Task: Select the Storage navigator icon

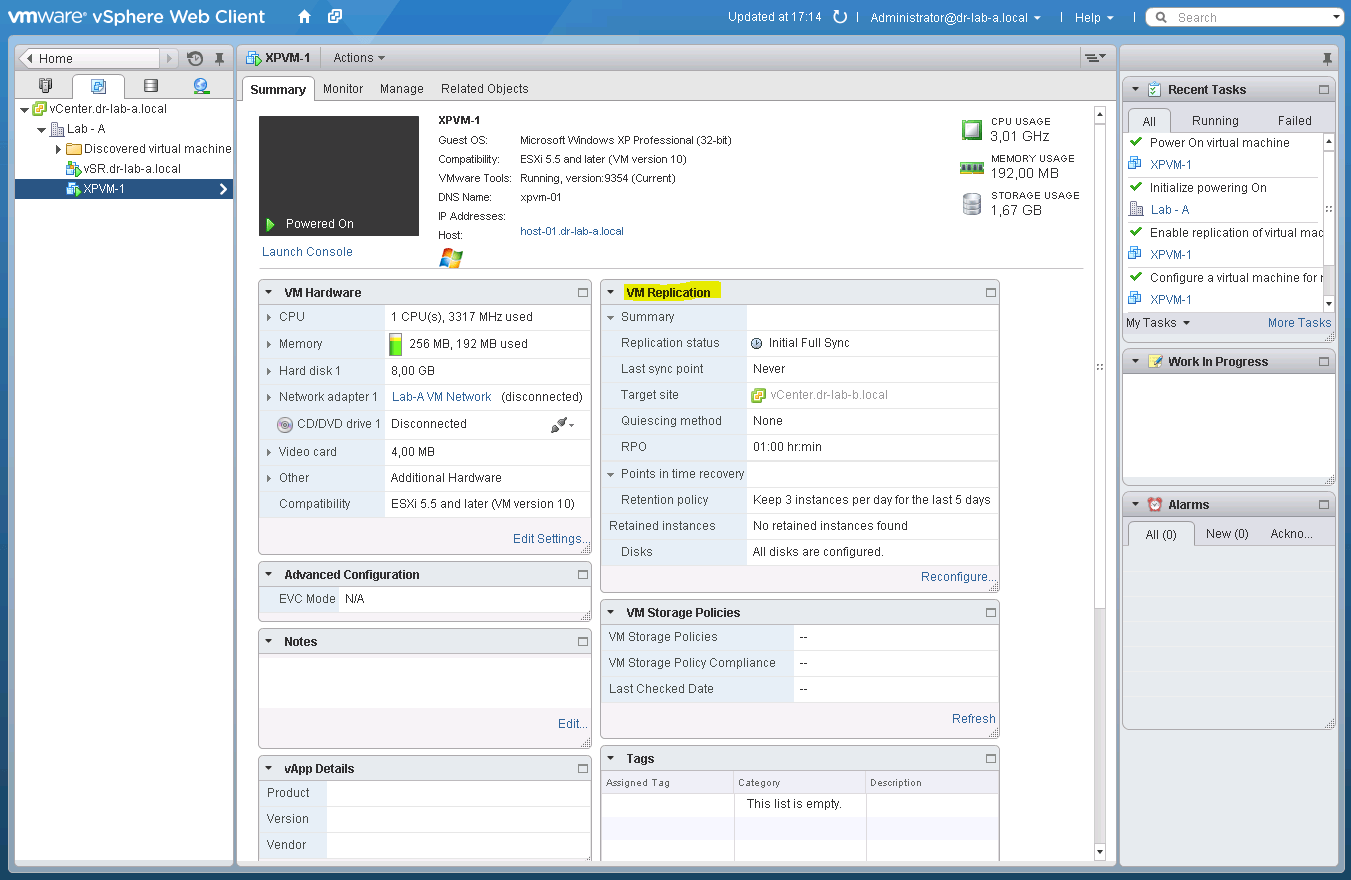Action: (x=150, y=85)
